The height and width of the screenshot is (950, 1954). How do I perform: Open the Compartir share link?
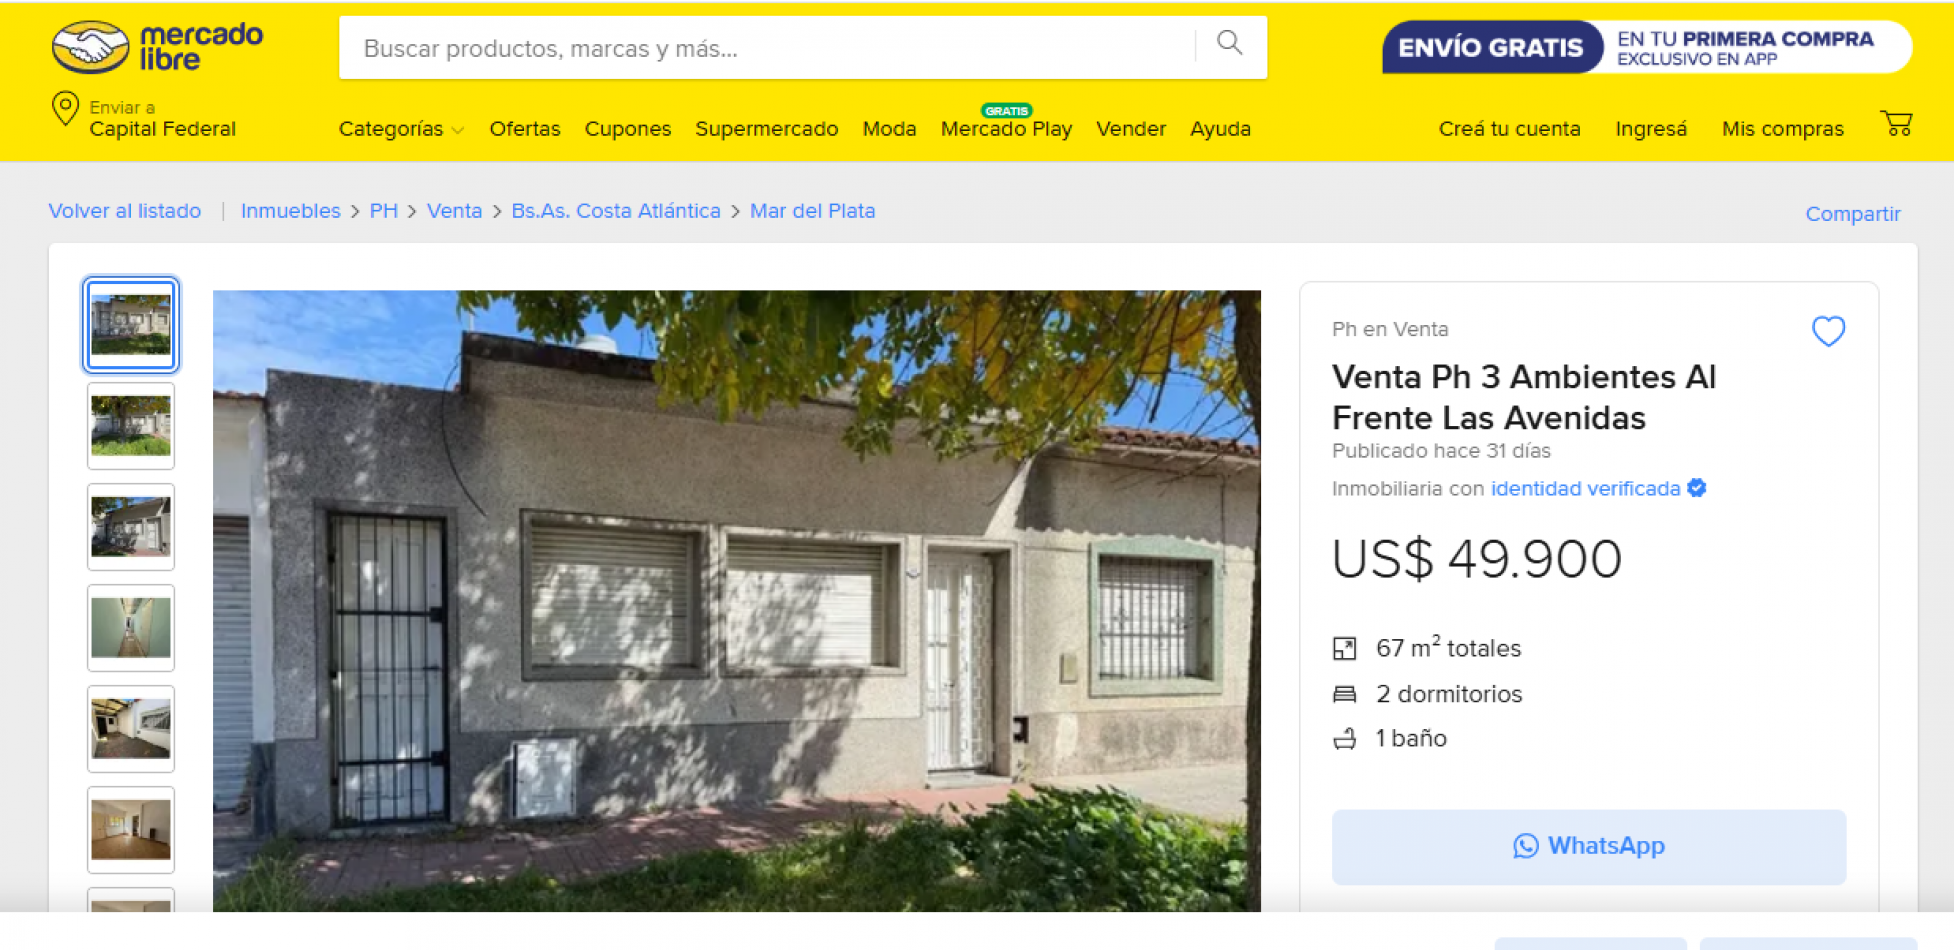(x=1853, y=214)
